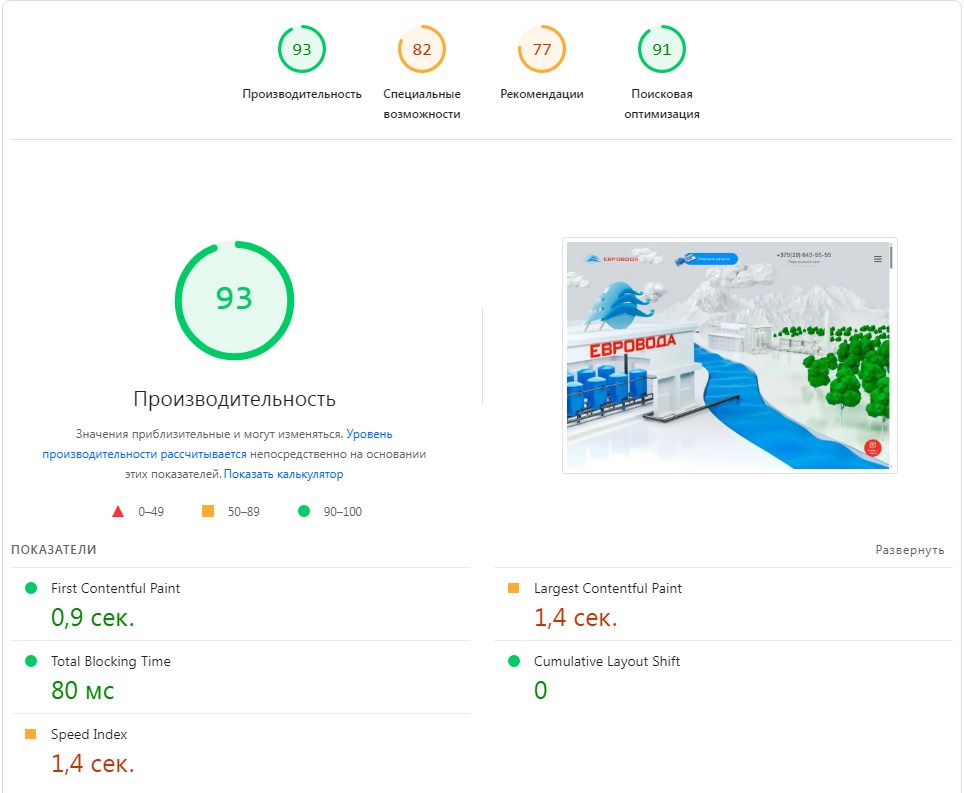Click the green 93 Производительность score gauge
Screen dimensions: 964x793
click(302, 47)
